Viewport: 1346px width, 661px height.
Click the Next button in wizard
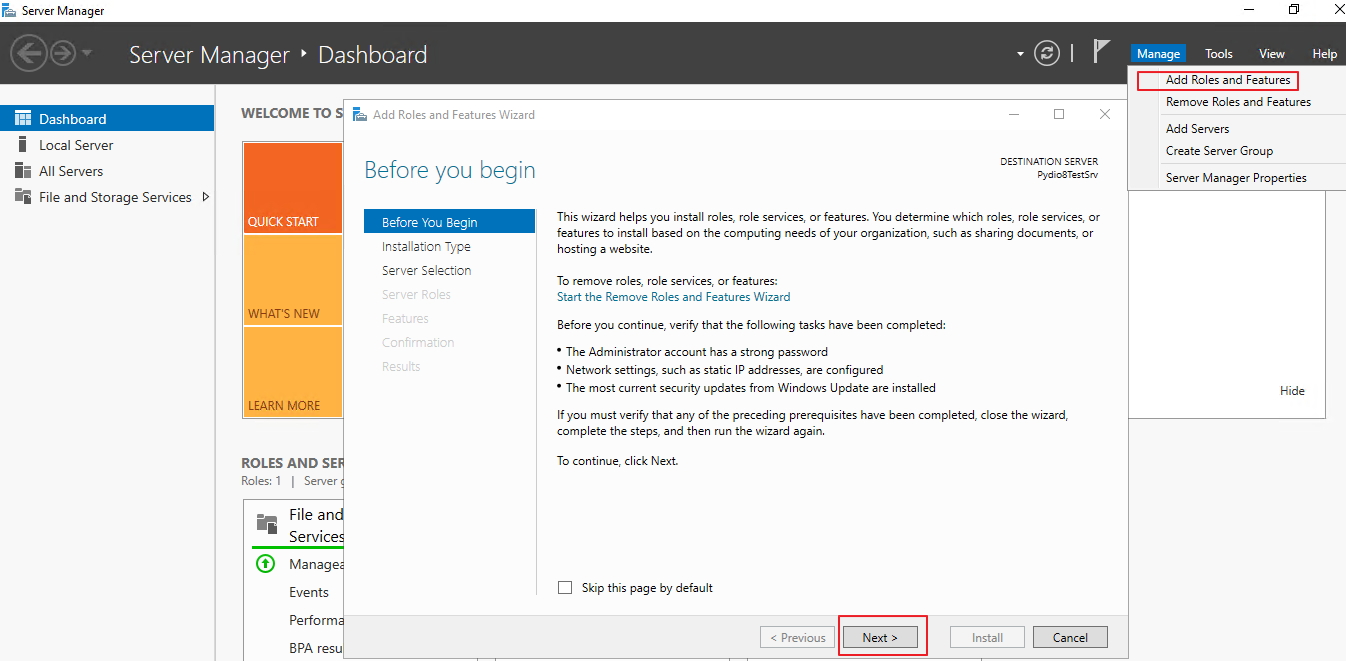[x=880, y=637]
